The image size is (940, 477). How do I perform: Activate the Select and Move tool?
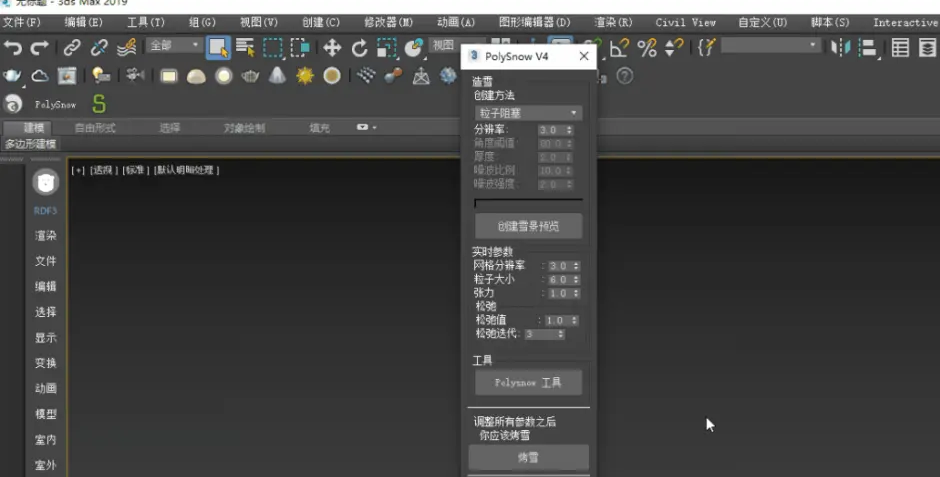pos(332,47)
